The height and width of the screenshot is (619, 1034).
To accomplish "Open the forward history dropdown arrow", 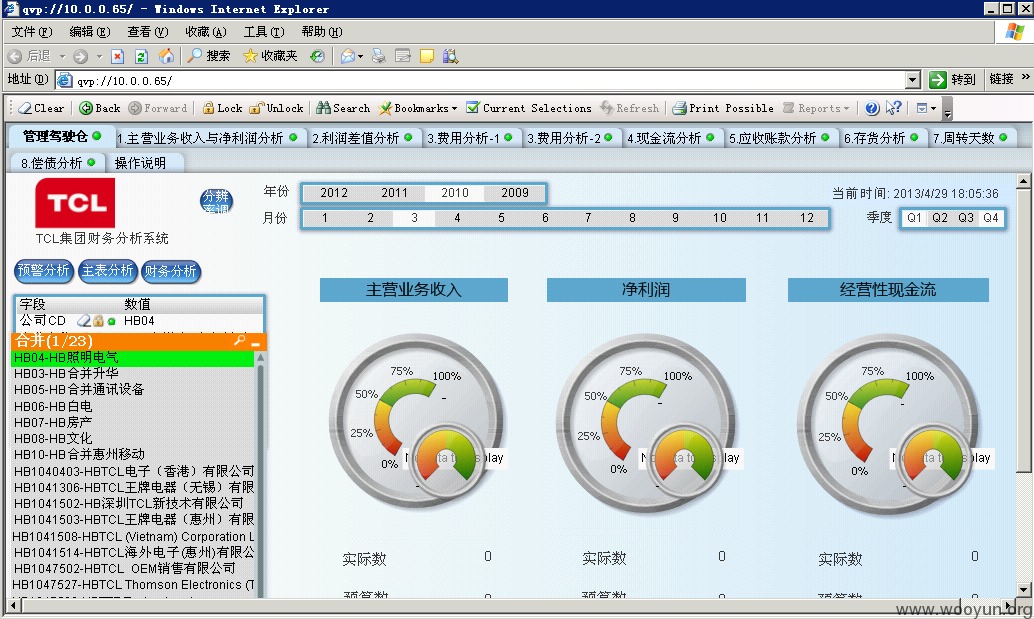I will tap(99, 56).
